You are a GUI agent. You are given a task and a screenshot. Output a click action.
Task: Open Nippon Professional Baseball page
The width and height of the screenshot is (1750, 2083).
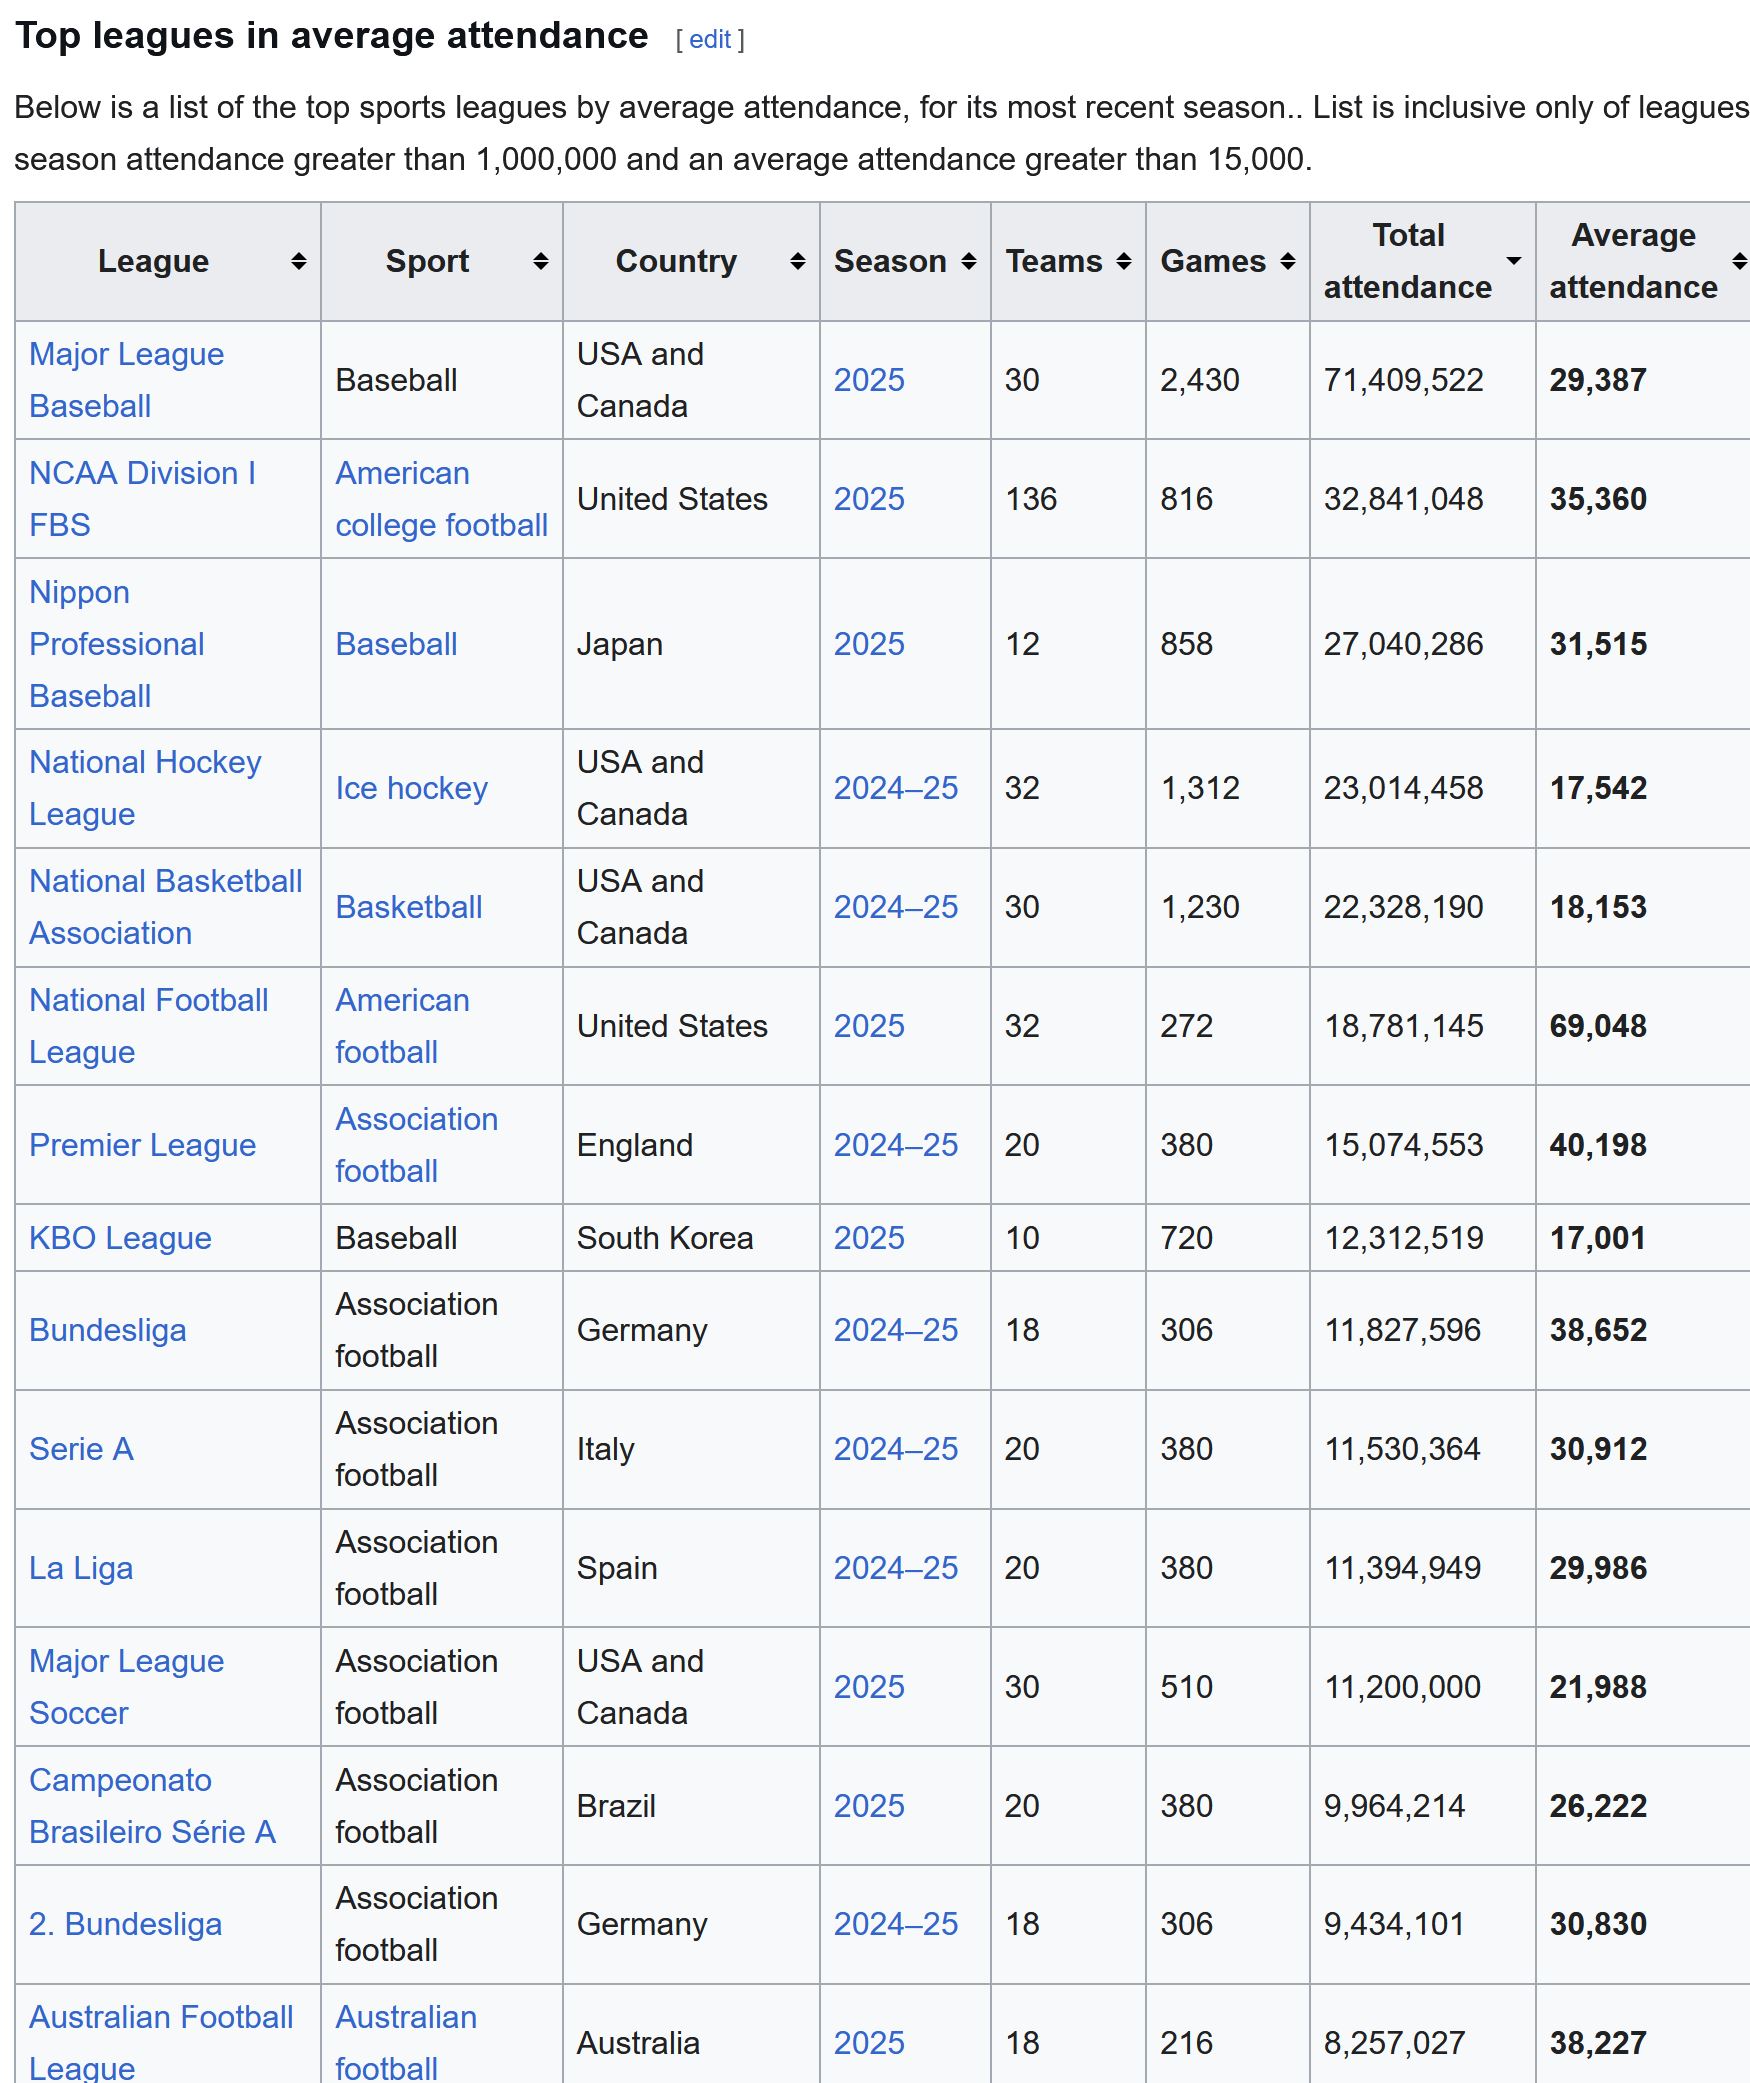pos(116,644)
